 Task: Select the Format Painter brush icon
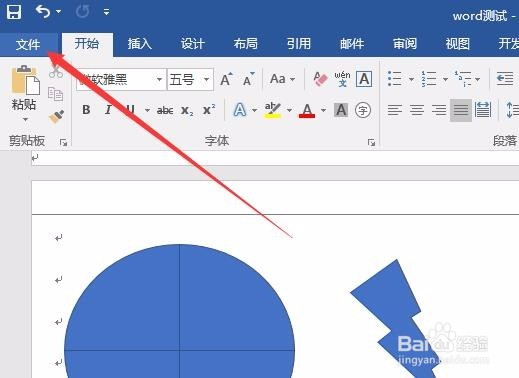(56, 117)
